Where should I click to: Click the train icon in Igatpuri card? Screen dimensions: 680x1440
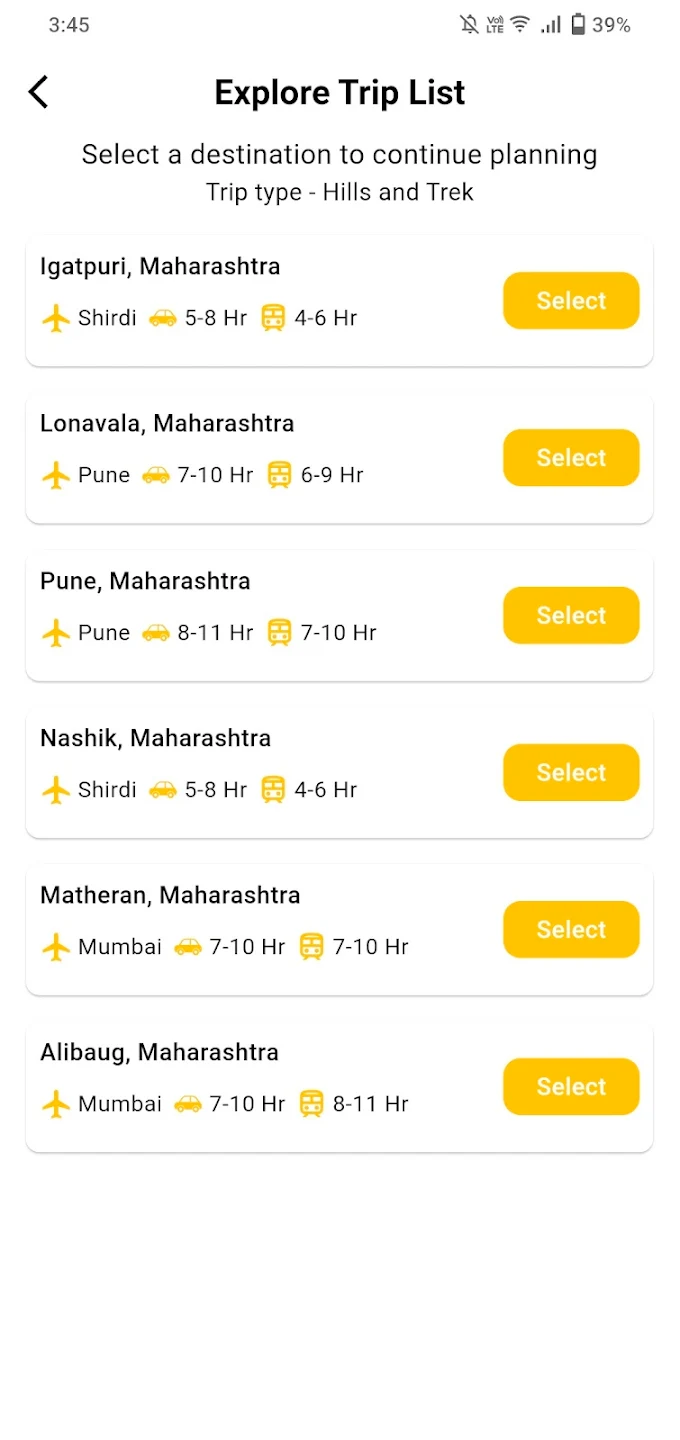coord(273,319)
